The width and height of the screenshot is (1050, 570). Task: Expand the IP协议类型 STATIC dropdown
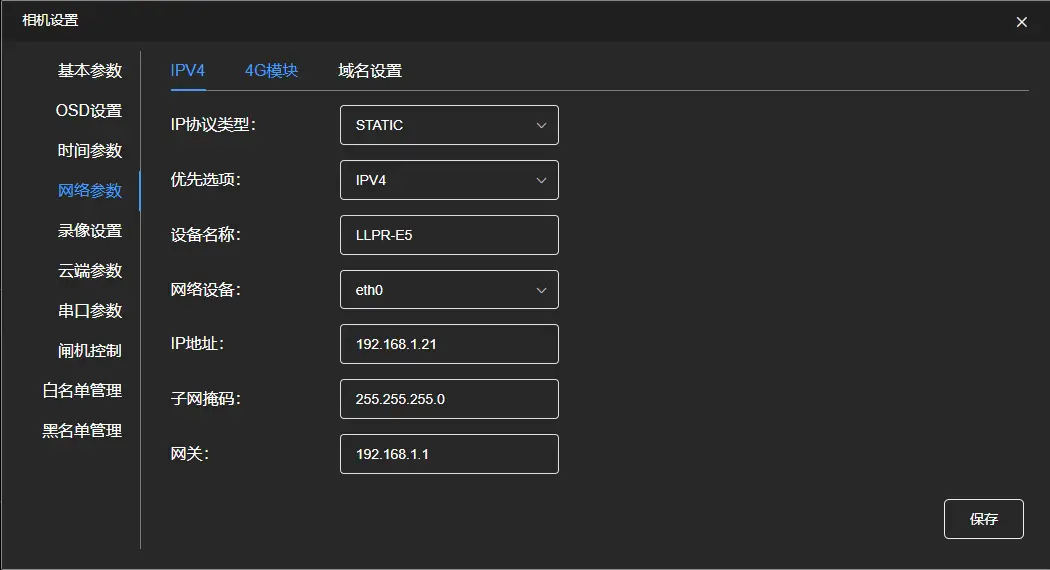(449, 125)
